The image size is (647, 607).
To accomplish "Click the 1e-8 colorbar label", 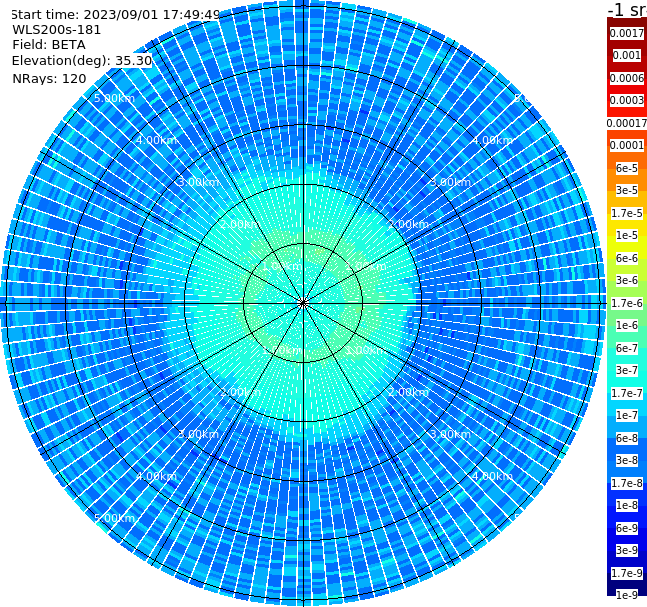I will 627,505.
